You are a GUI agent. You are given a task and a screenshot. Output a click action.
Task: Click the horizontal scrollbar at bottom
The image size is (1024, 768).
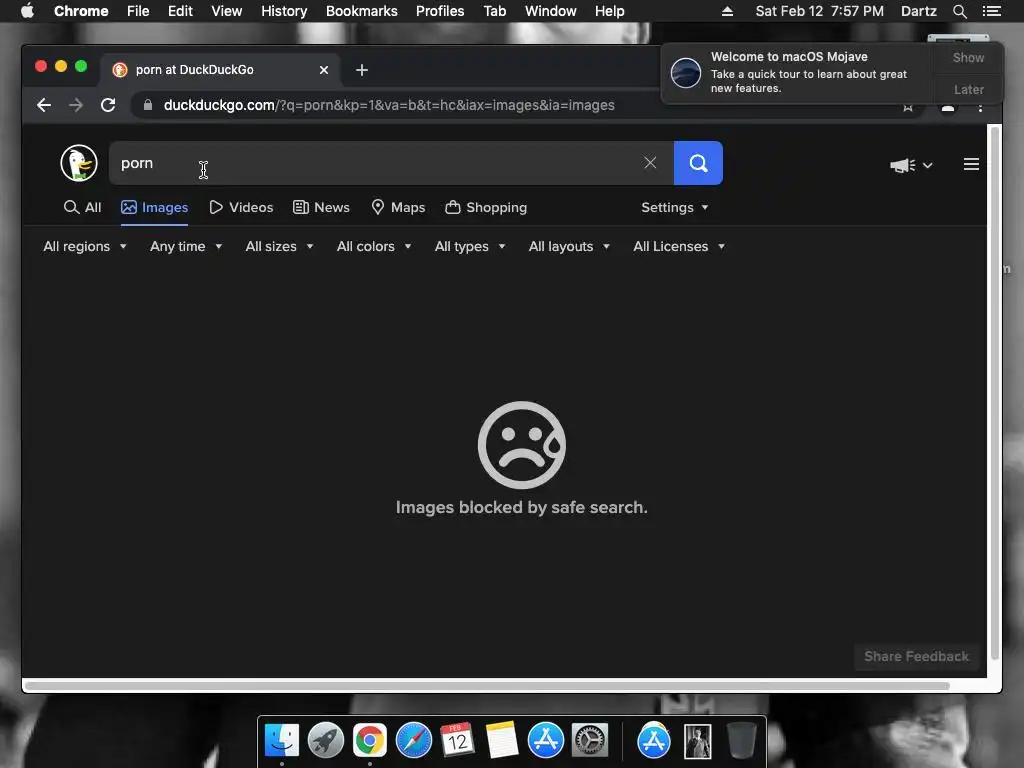(x=487, y=686)
